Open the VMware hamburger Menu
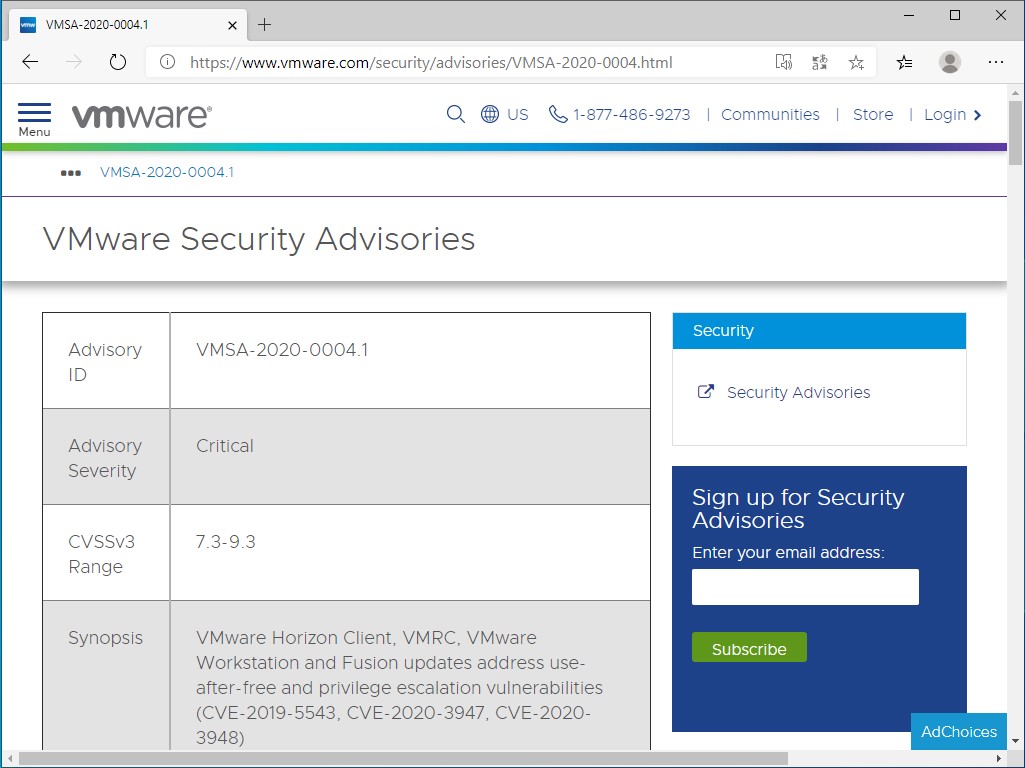The height and width of the screenshot is (768, 1025). 34,117
